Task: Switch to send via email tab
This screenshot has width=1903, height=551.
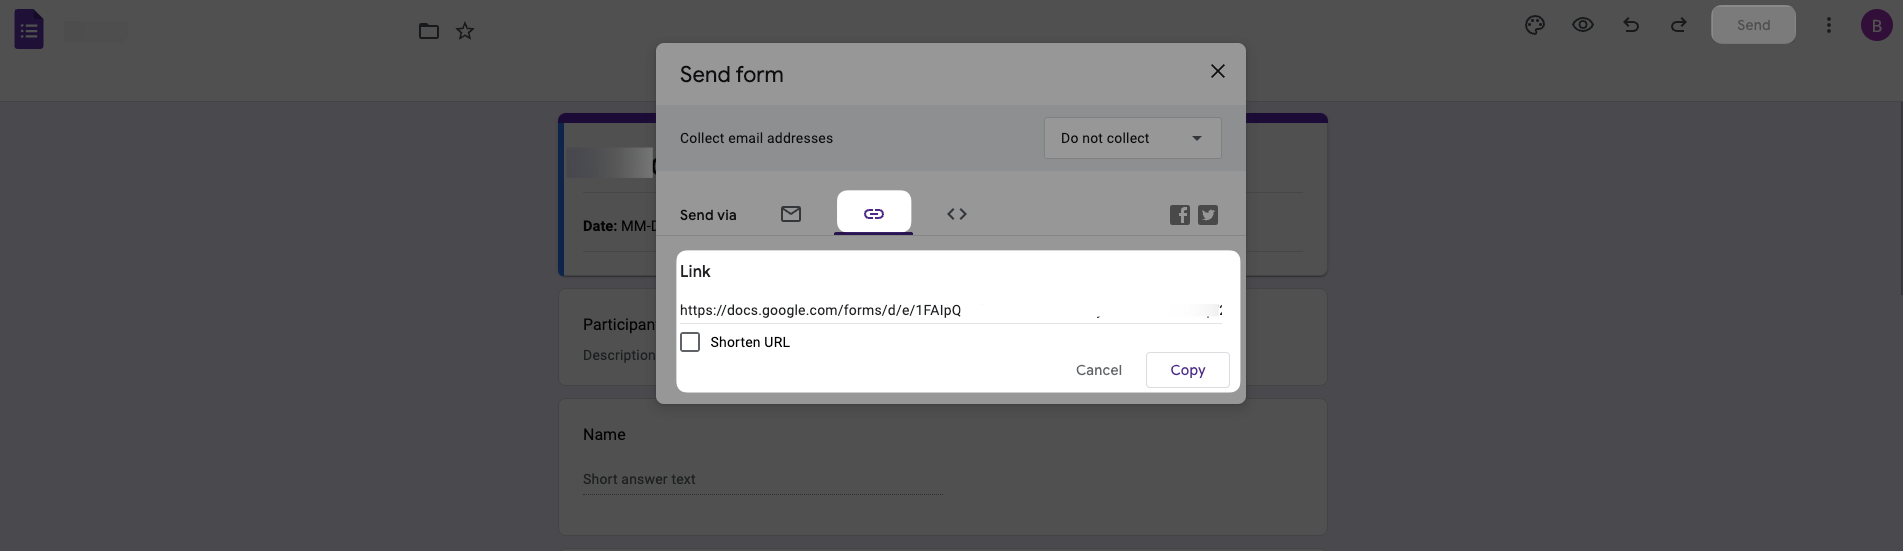Action: [x=791, y=214]
